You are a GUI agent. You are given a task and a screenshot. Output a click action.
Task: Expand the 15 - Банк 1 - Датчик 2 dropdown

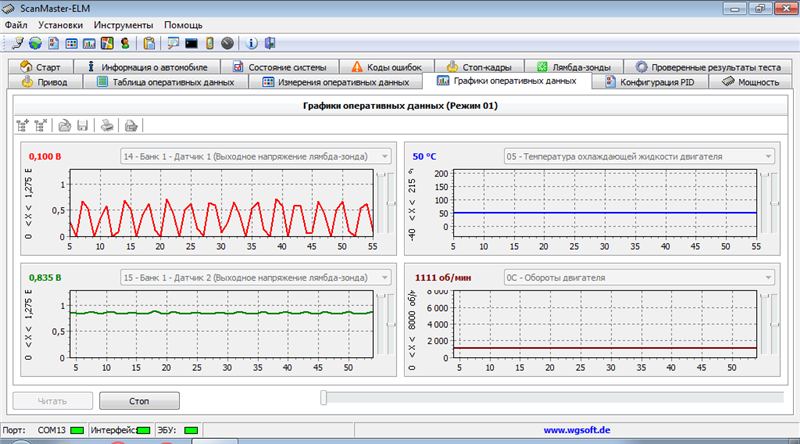point(385,278)
